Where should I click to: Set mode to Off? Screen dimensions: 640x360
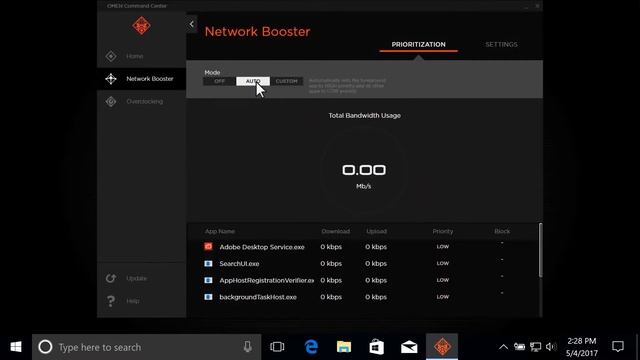tap(220, 81)
